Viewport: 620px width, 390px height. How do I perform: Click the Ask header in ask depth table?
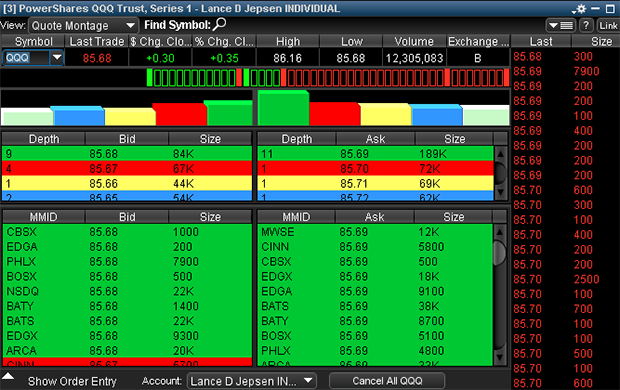(x=375, y=139)
